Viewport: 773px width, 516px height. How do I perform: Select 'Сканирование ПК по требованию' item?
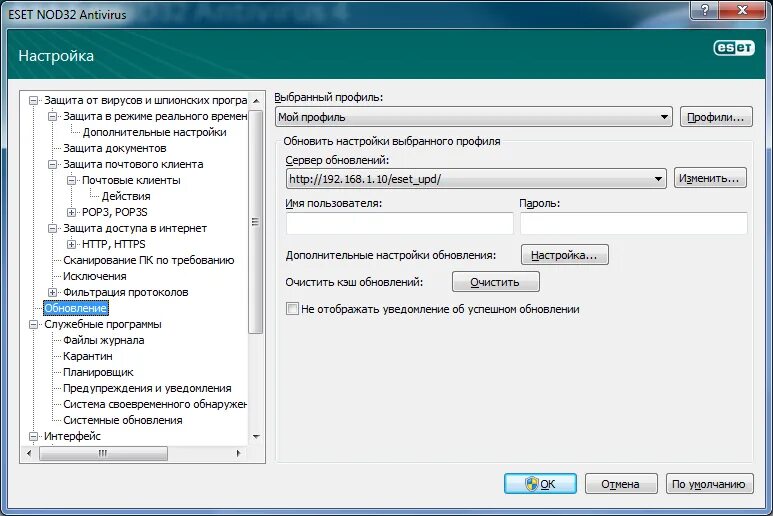coord(148,260)
